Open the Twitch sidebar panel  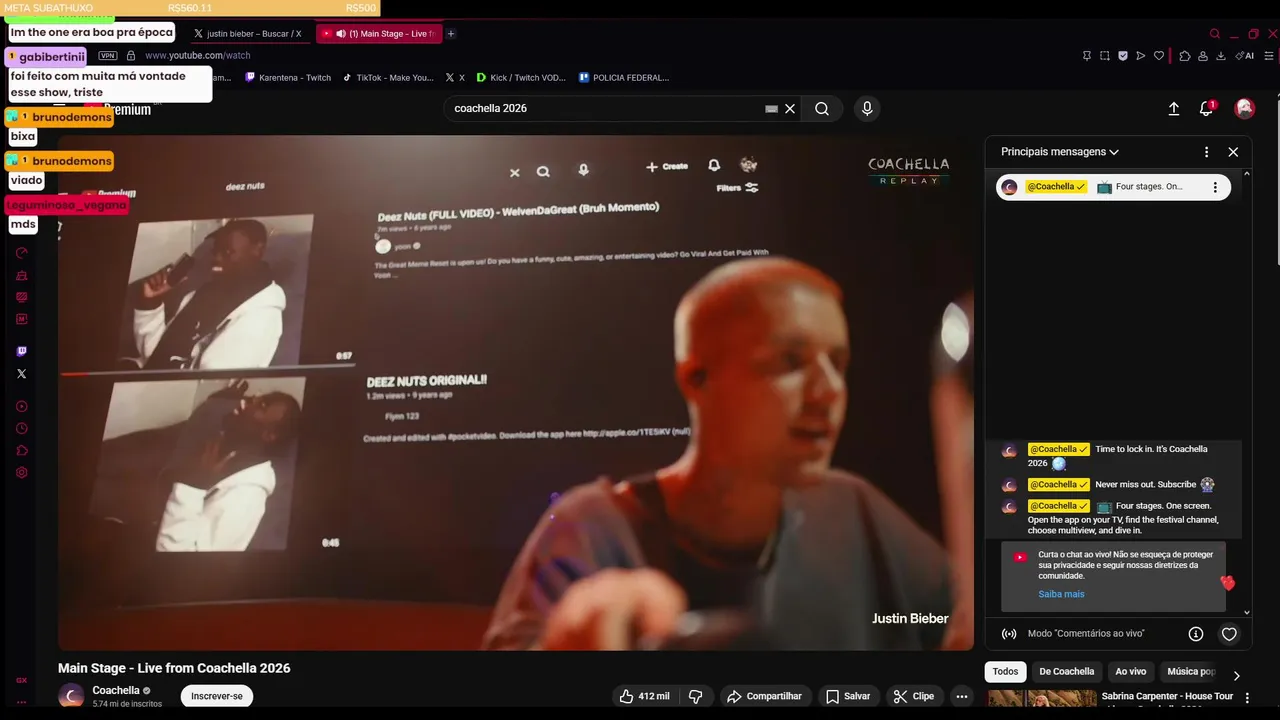coord(22,351)
